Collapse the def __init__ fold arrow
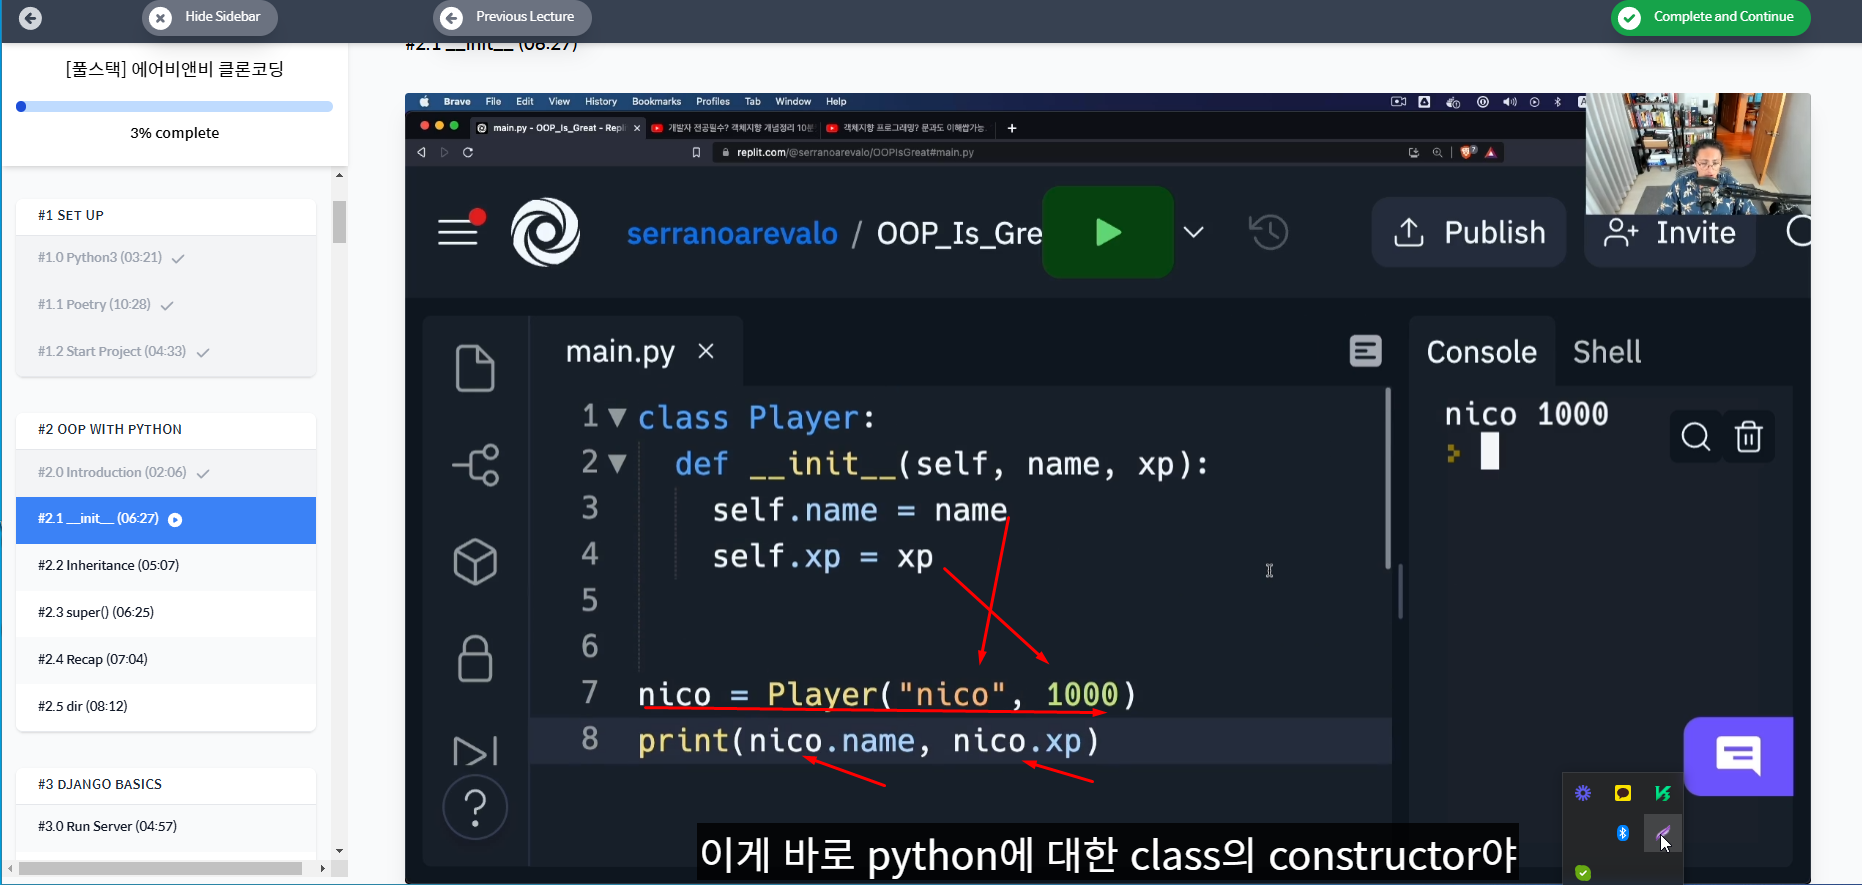The height and width of the screenshot is (885, 1862). pyautogui.click(x=617, y=463)
